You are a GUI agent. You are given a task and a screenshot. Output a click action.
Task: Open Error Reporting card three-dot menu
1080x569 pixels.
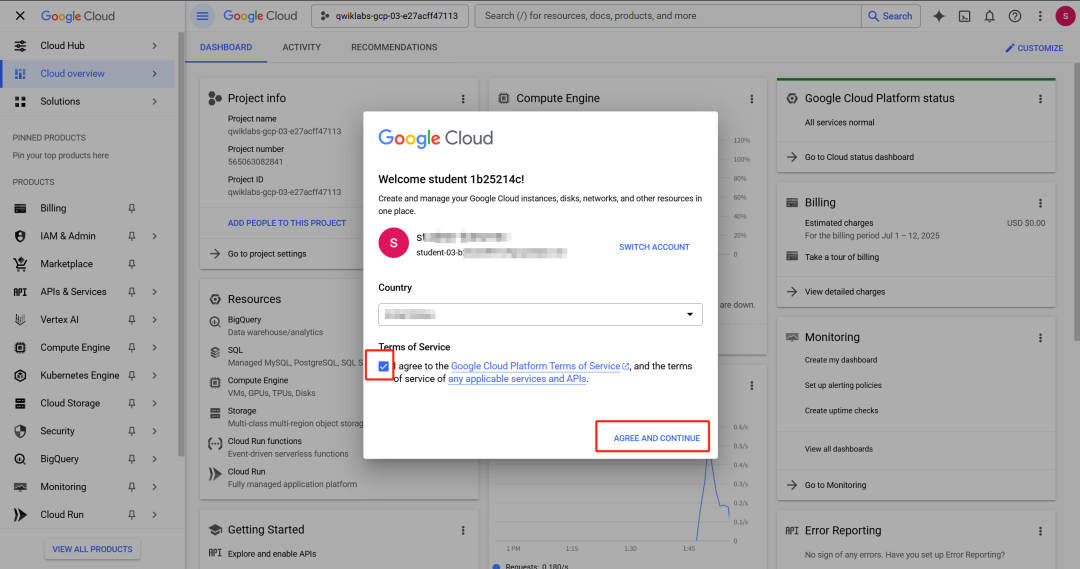tap(1040, 531)
